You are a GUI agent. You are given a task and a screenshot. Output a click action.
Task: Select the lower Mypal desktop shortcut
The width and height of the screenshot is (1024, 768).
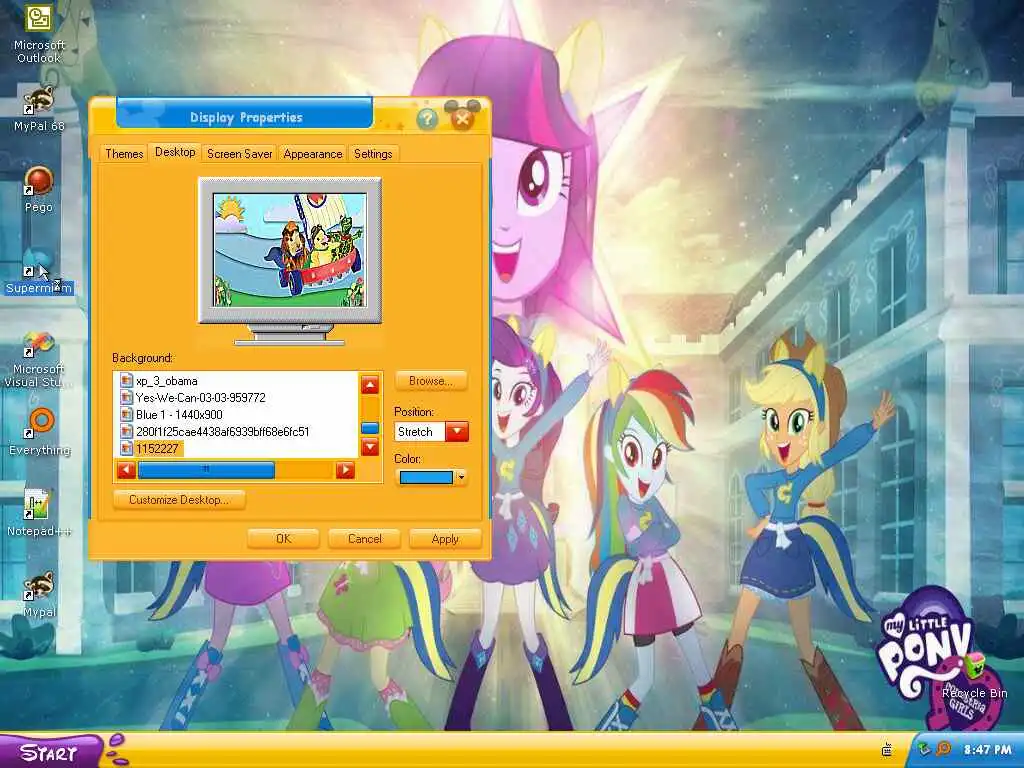click(39, 594)
